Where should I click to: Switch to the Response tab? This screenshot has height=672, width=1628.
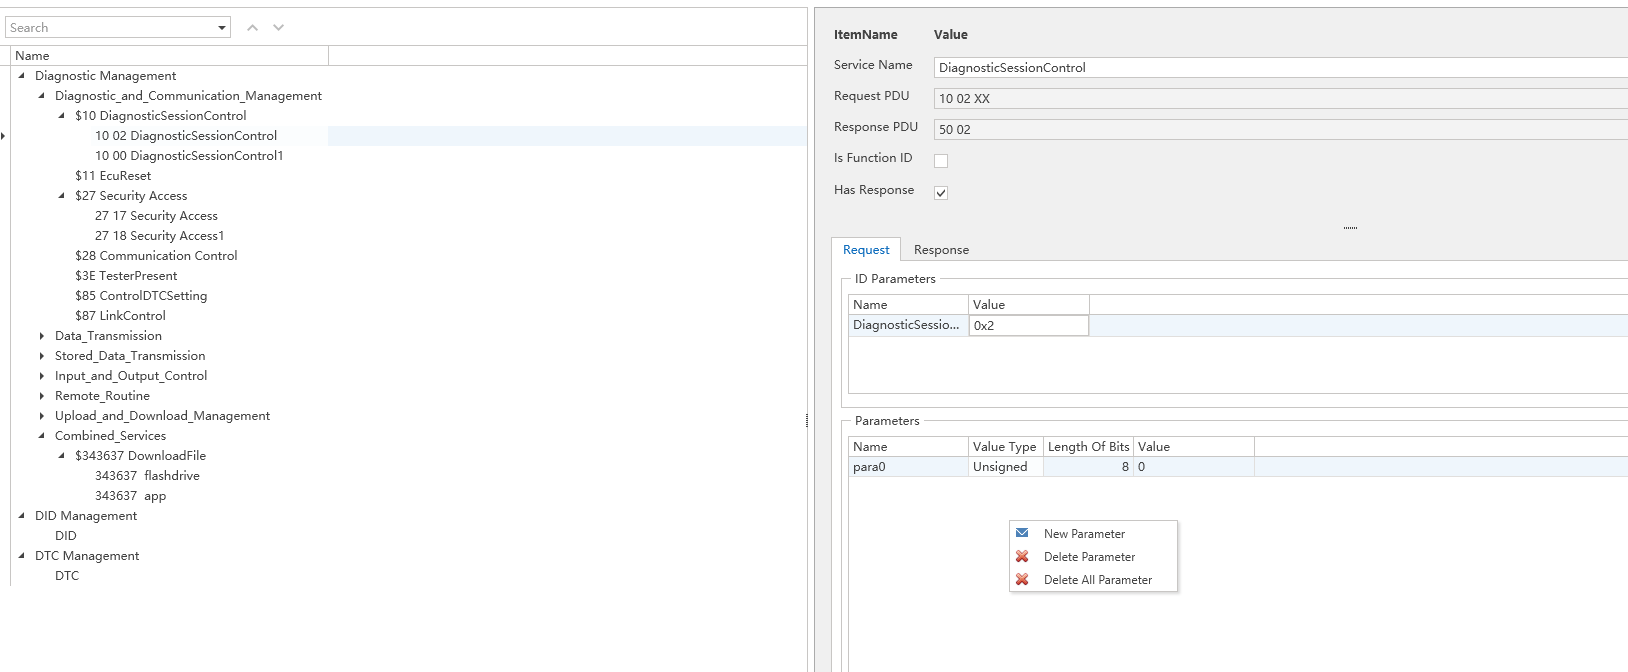click(x=941, y=250)
